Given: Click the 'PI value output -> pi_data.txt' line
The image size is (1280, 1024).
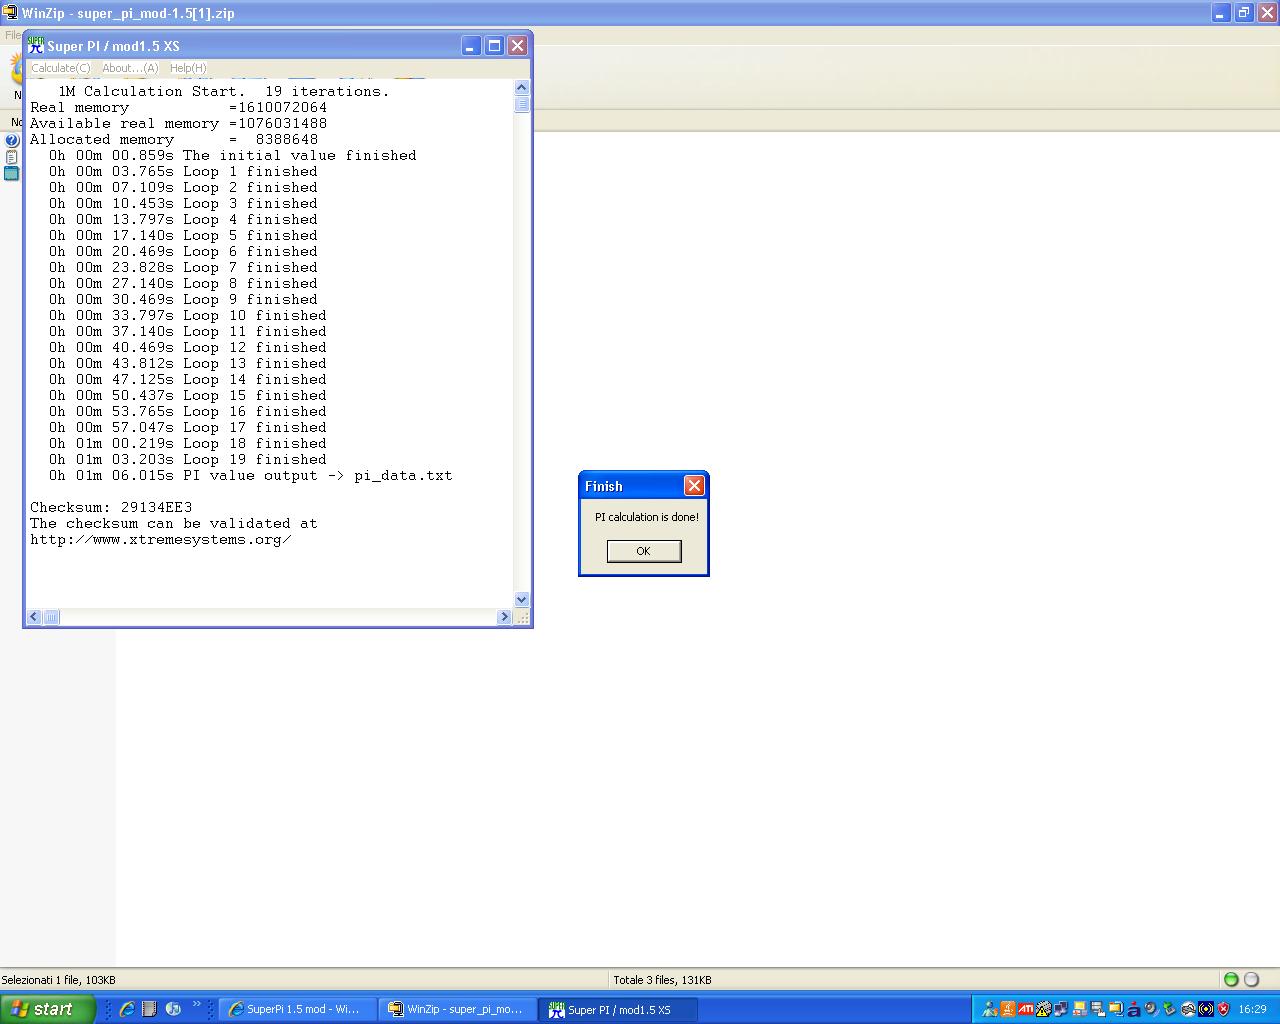Looking at the screenshot, I should pyautogui.click(x=251, y=475).
